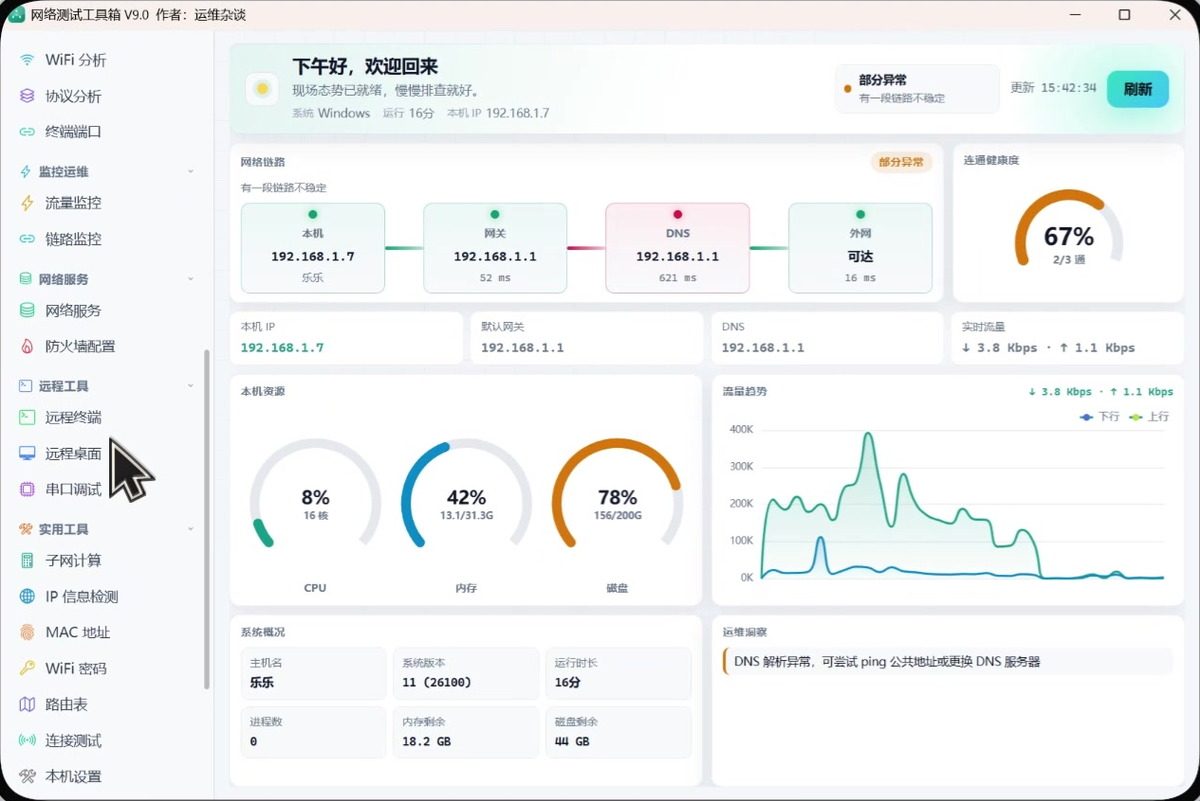Select the 协议分析 layers icon
The width and height of the screenshot is (1200, 801).
pyautogui.click(x=27, y=96)
